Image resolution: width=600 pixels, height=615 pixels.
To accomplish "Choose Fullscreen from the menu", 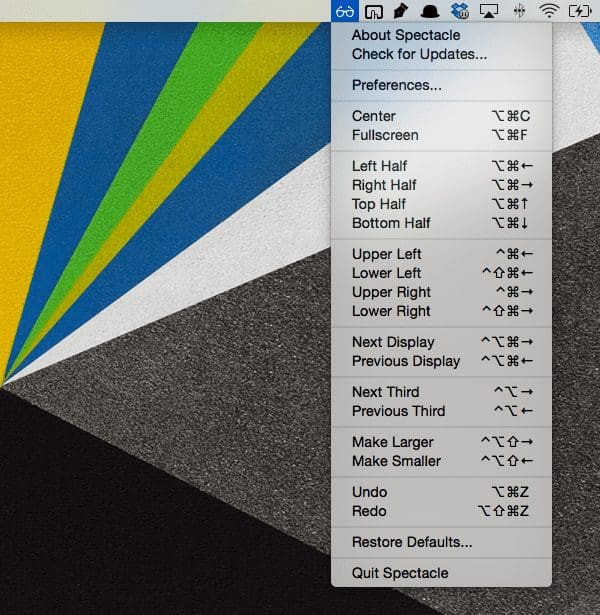I will [441, 135].
